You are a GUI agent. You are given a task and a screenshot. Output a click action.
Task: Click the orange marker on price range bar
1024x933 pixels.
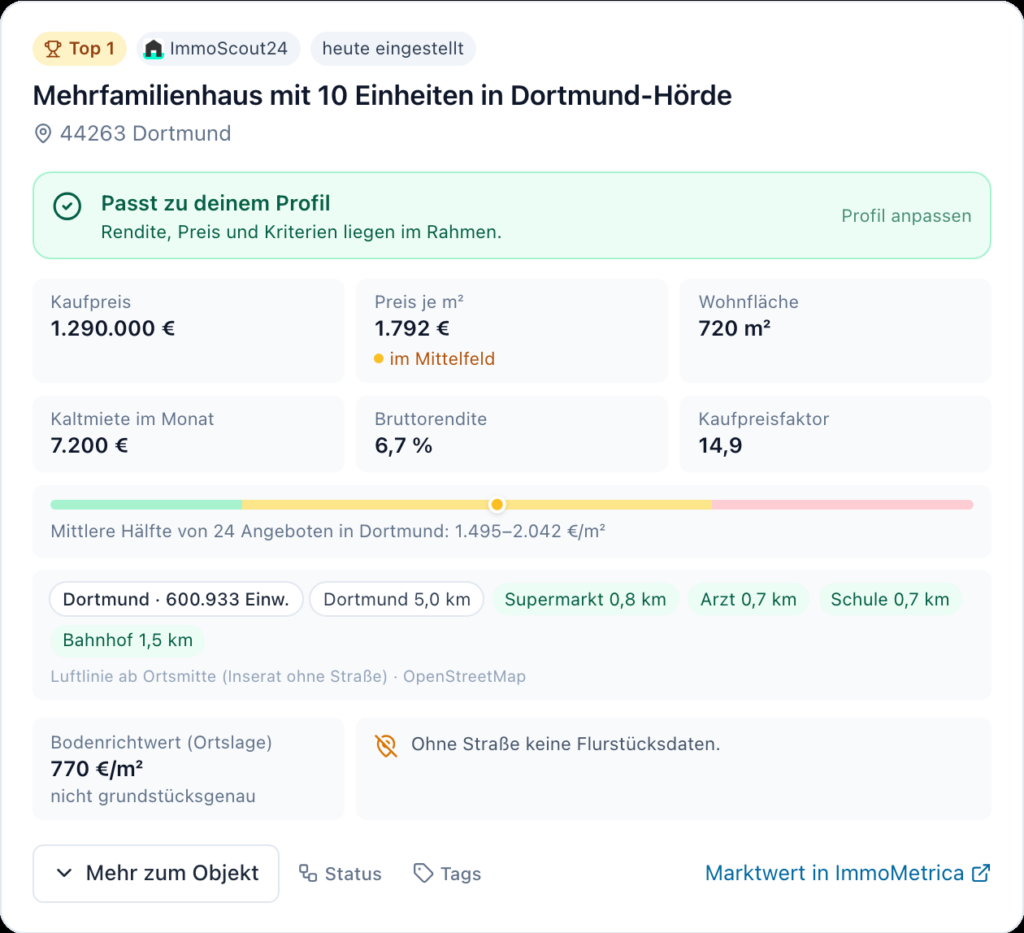(497, 505)
